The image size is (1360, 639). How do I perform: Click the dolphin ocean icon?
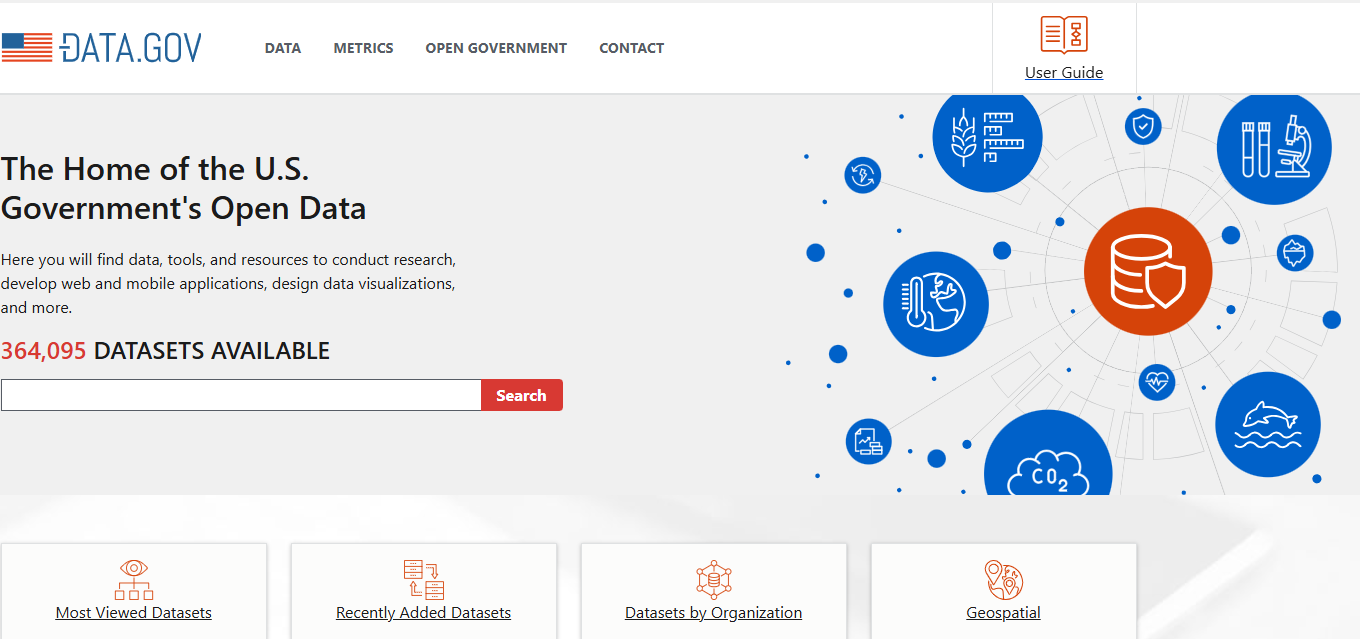coord(1268,424)
